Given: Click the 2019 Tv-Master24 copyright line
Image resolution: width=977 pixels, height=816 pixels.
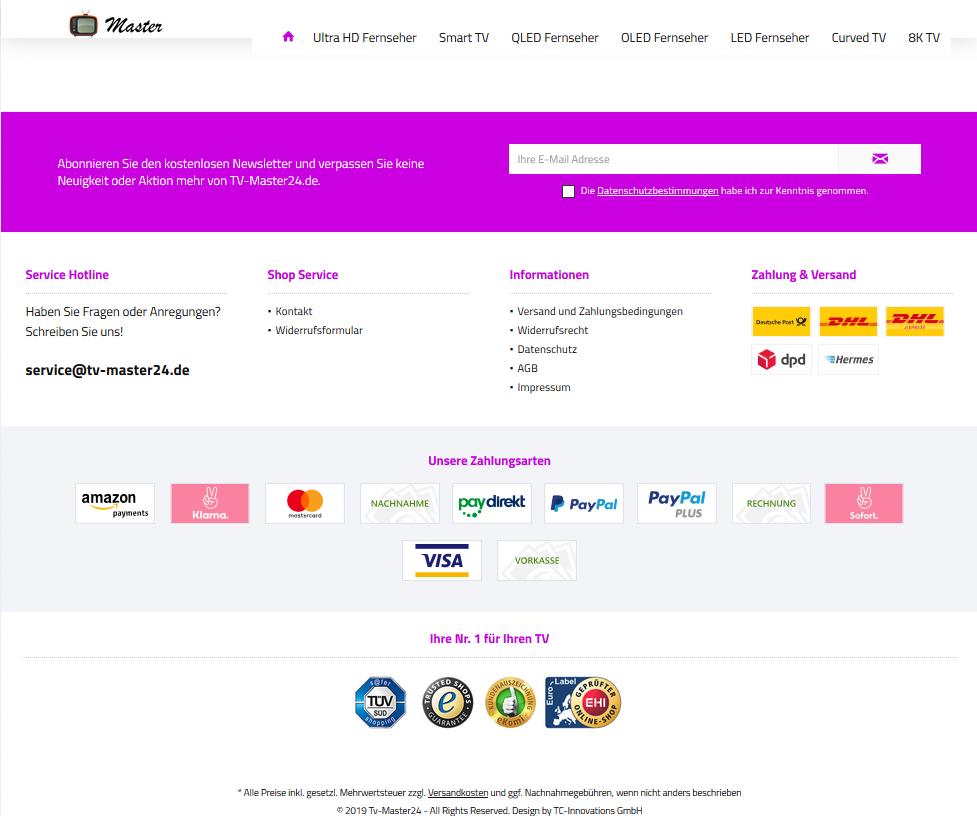Looking at the screenshot, I should point(489,810).
